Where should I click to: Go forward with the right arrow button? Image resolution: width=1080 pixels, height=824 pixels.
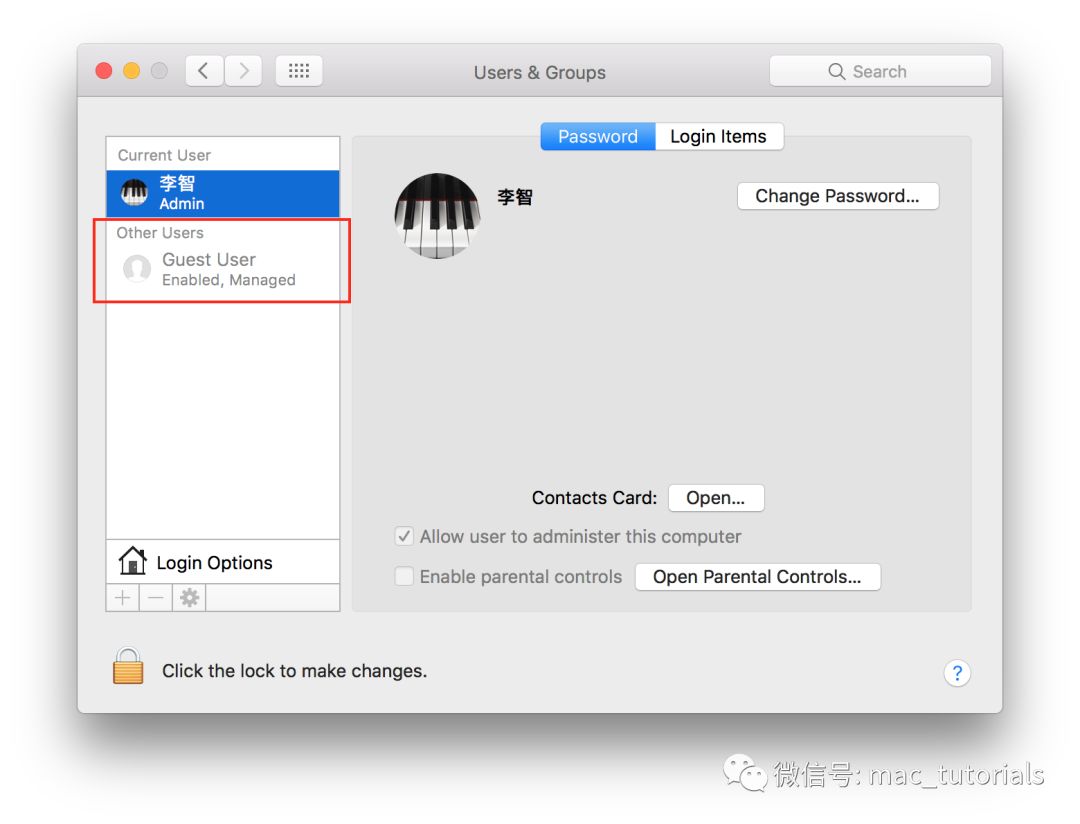(x=243, y=71)
